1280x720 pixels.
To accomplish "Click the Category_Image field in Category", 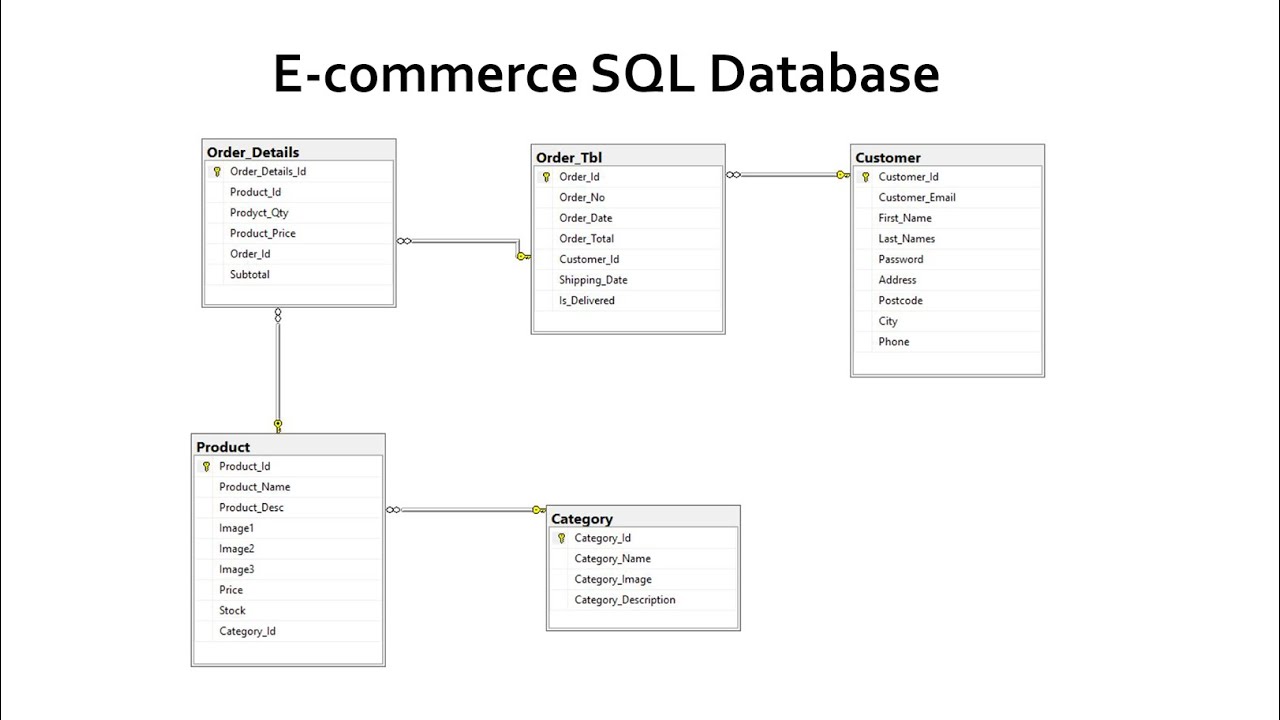I will click(x=612, y=578).
